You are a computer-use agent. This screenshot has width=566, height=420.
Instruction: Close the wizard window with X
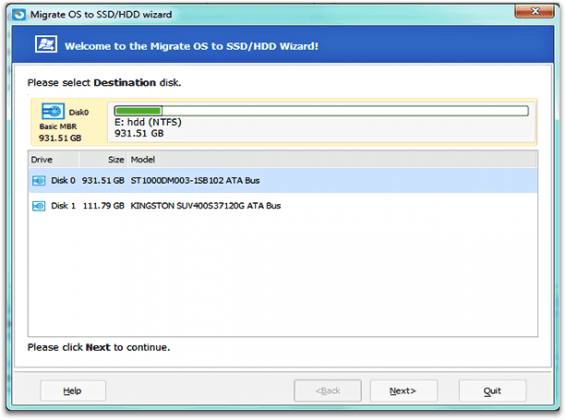pyautogui.click(x=534, y=11)
